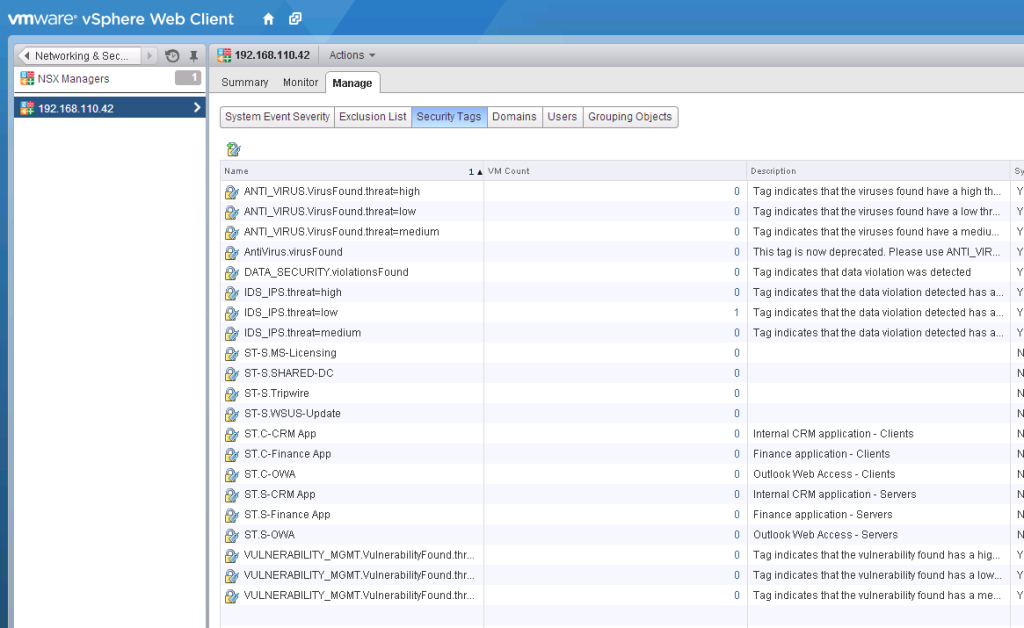Image resolution: width=1024 pixels, height=628 pixels.
Task: Open System Event Severity sub-tab
Action: 278,117
